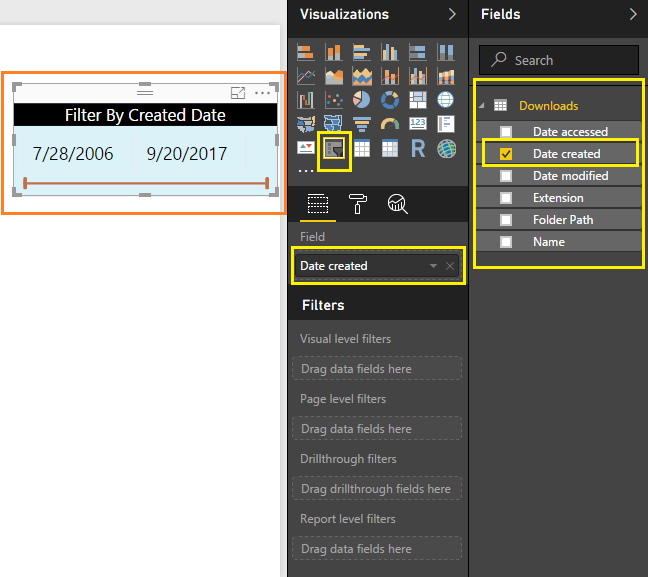Screen dimensions: 648x577
Task: Click the slicer top drag grip
Action: [x=145, y=92]
